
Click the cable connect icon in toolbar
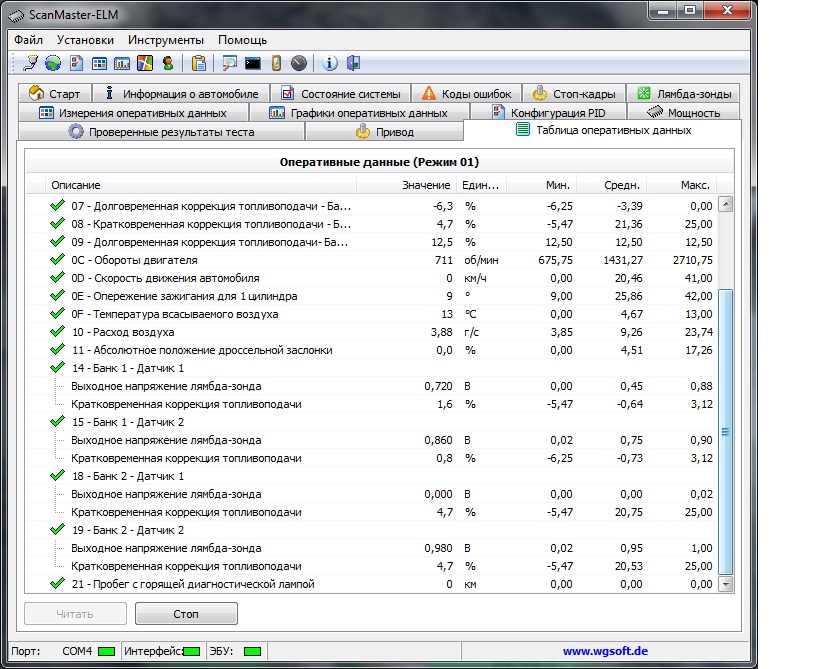click(x=30, y=63)
